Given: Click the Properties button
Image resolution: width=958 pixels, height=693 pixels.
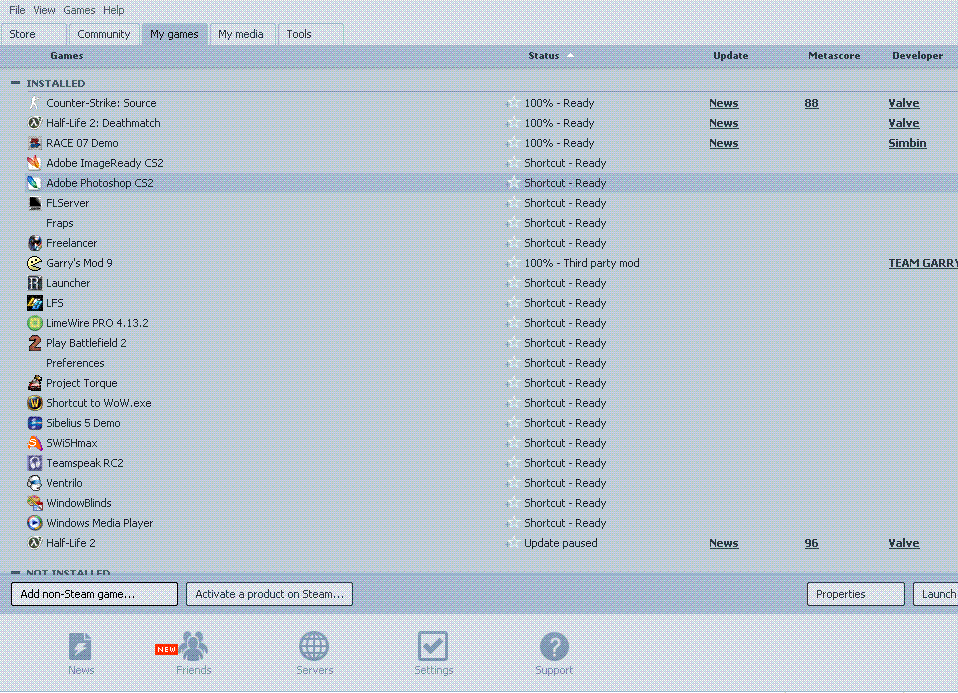Looking at the screenshot, I should (x=855, y=594).
